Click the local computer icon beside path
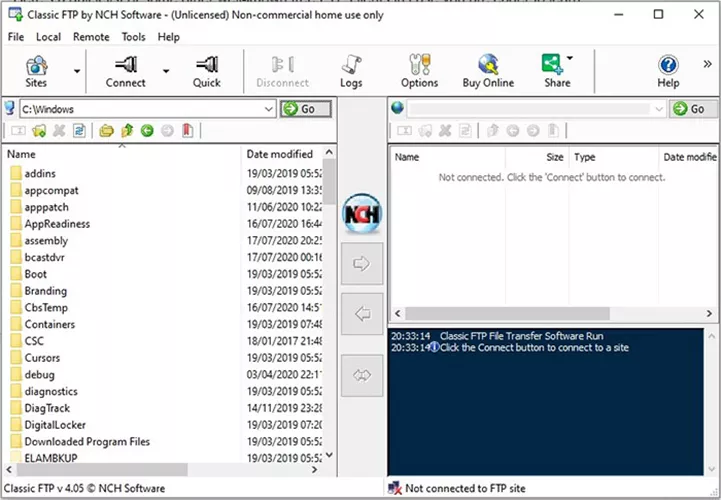 point(10,109)
